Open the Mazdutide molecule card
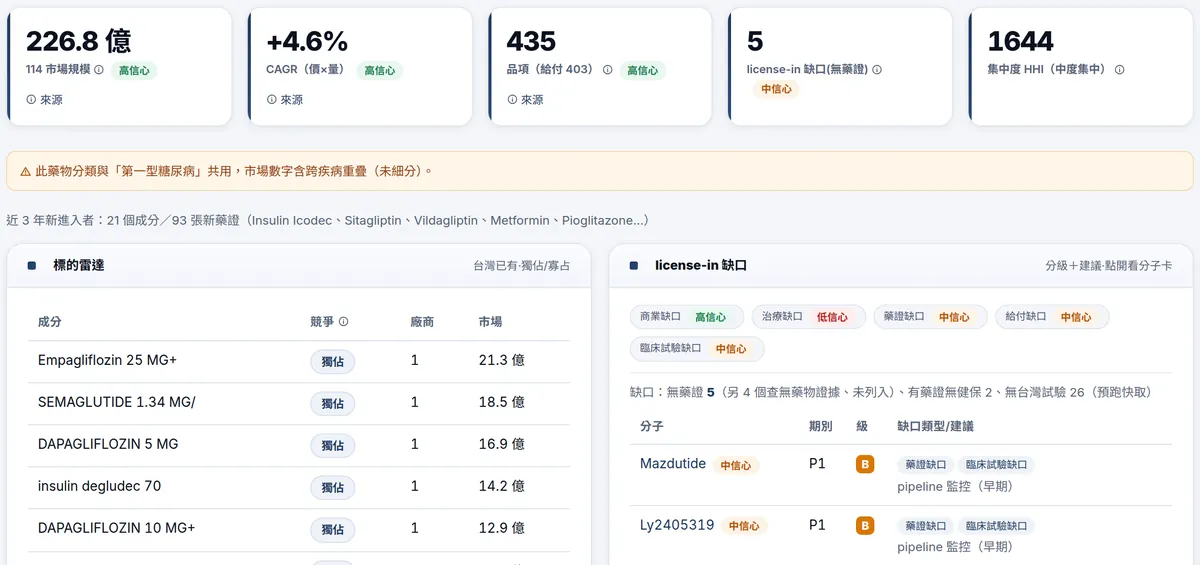Viewport: 1200px width, 565px height. tap(673, 464)
